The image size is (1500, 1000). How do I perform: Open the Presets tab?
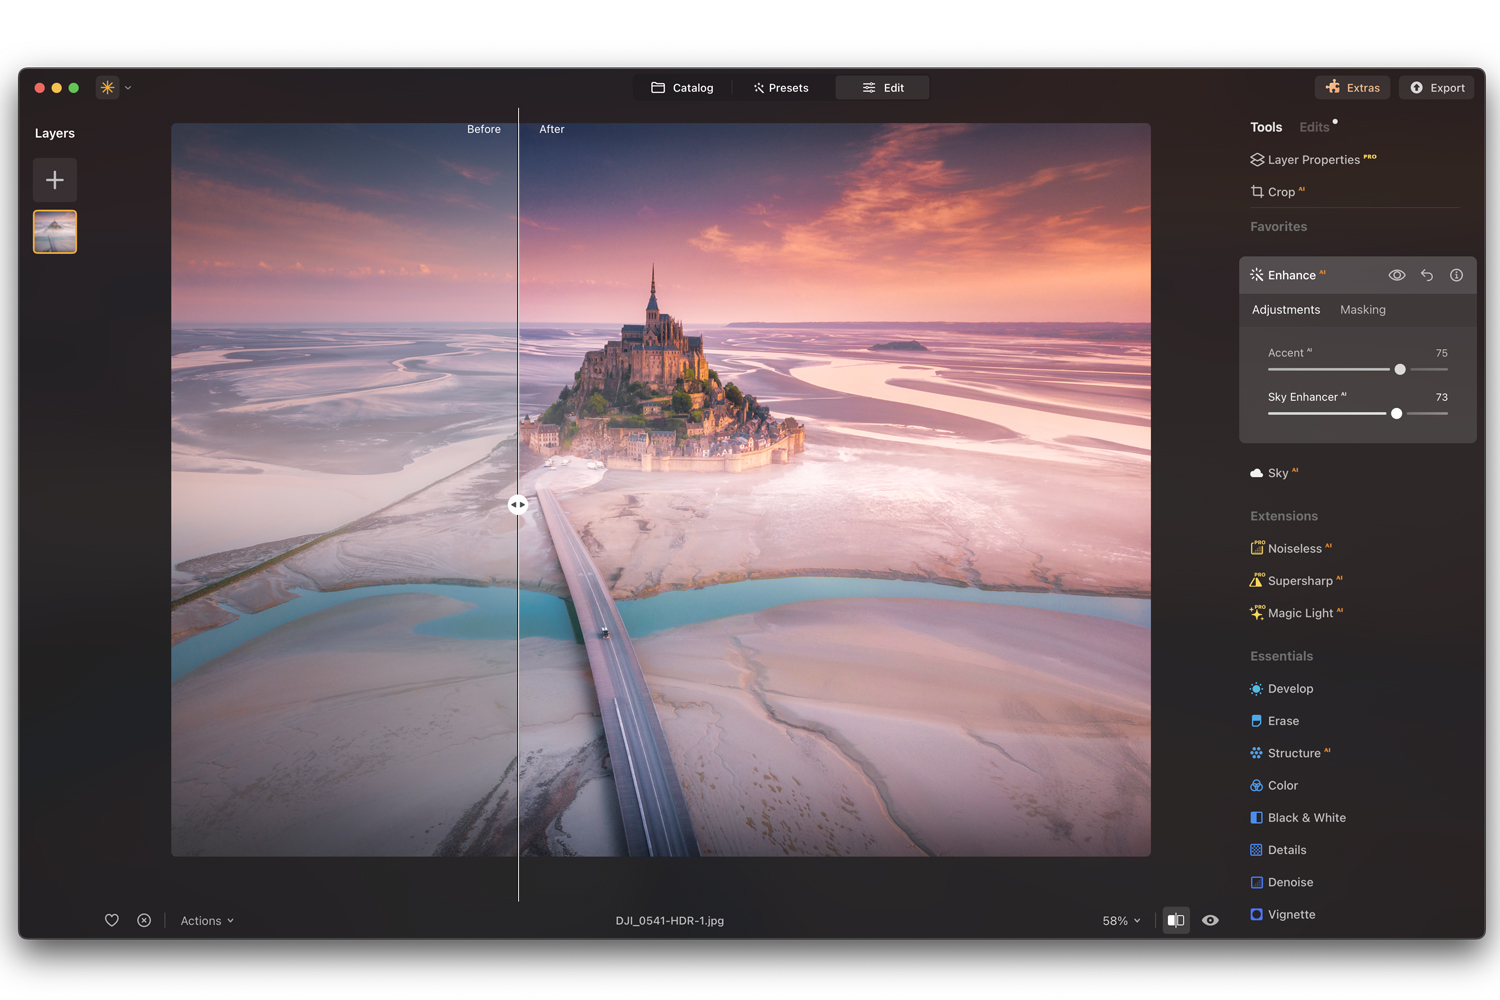(781, 88)
